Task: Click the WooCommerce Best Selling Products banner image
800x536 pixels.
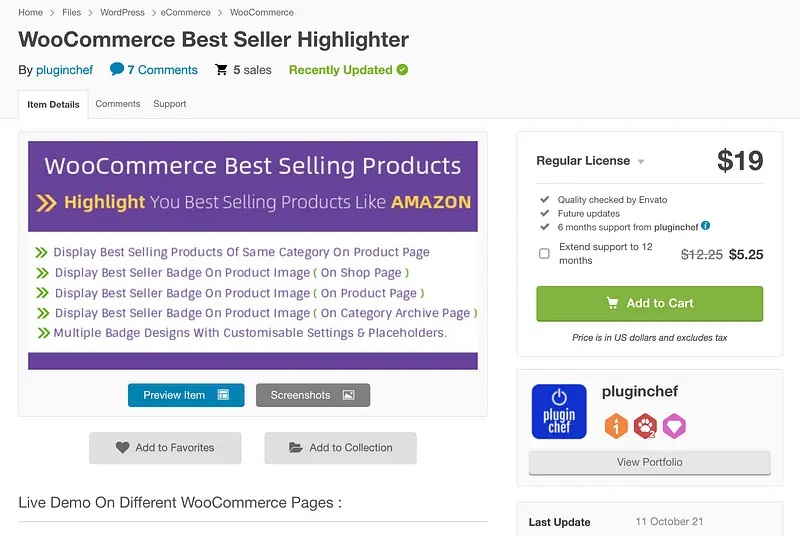Action: coord(253,255)
